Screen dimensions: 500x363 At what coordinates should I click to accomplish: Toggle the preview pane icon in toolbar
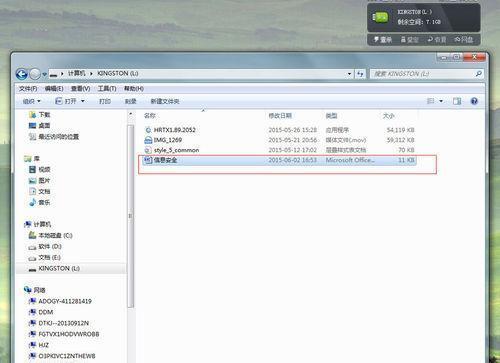pyautogui.click(x=457, y=101)
